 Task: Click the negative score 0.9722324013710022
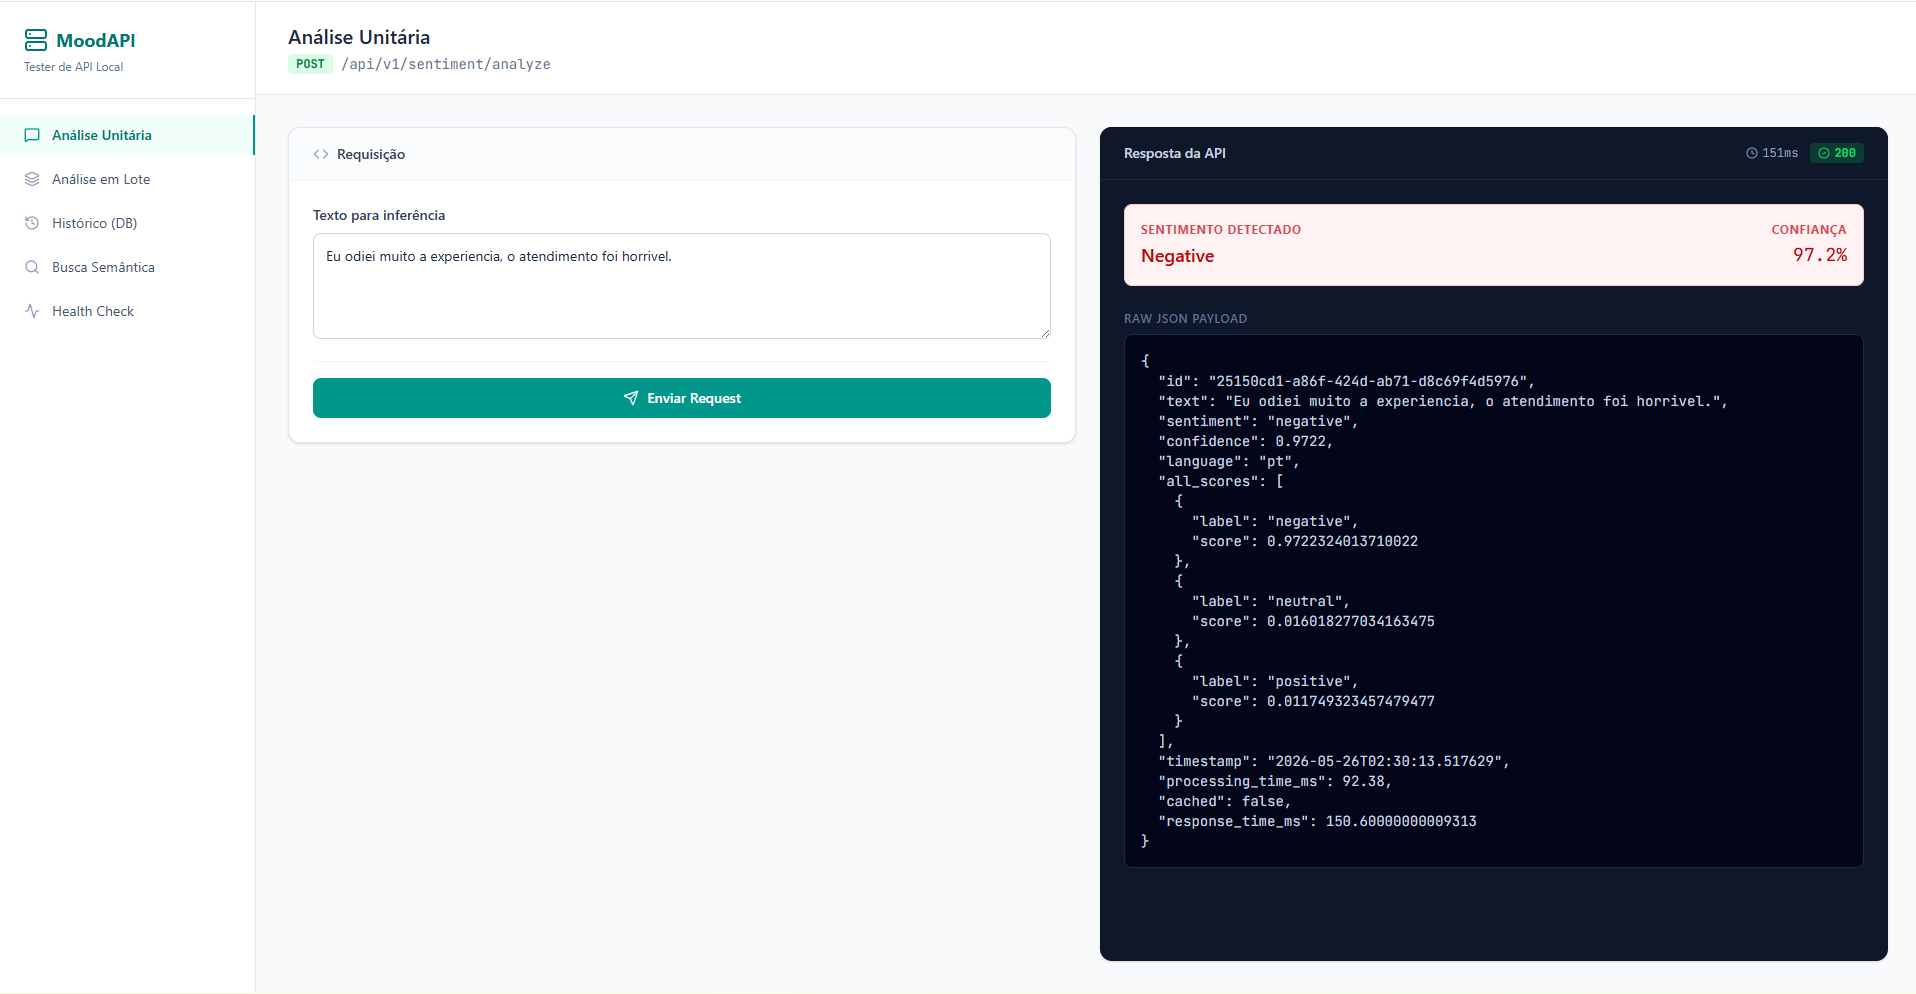click(x=1342, y=541)
